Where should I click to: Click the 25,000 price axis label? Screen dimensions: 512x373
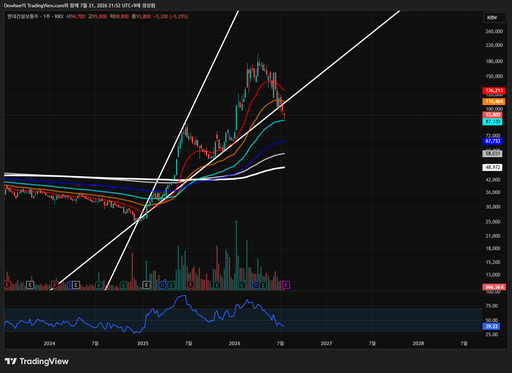point(493,222)
